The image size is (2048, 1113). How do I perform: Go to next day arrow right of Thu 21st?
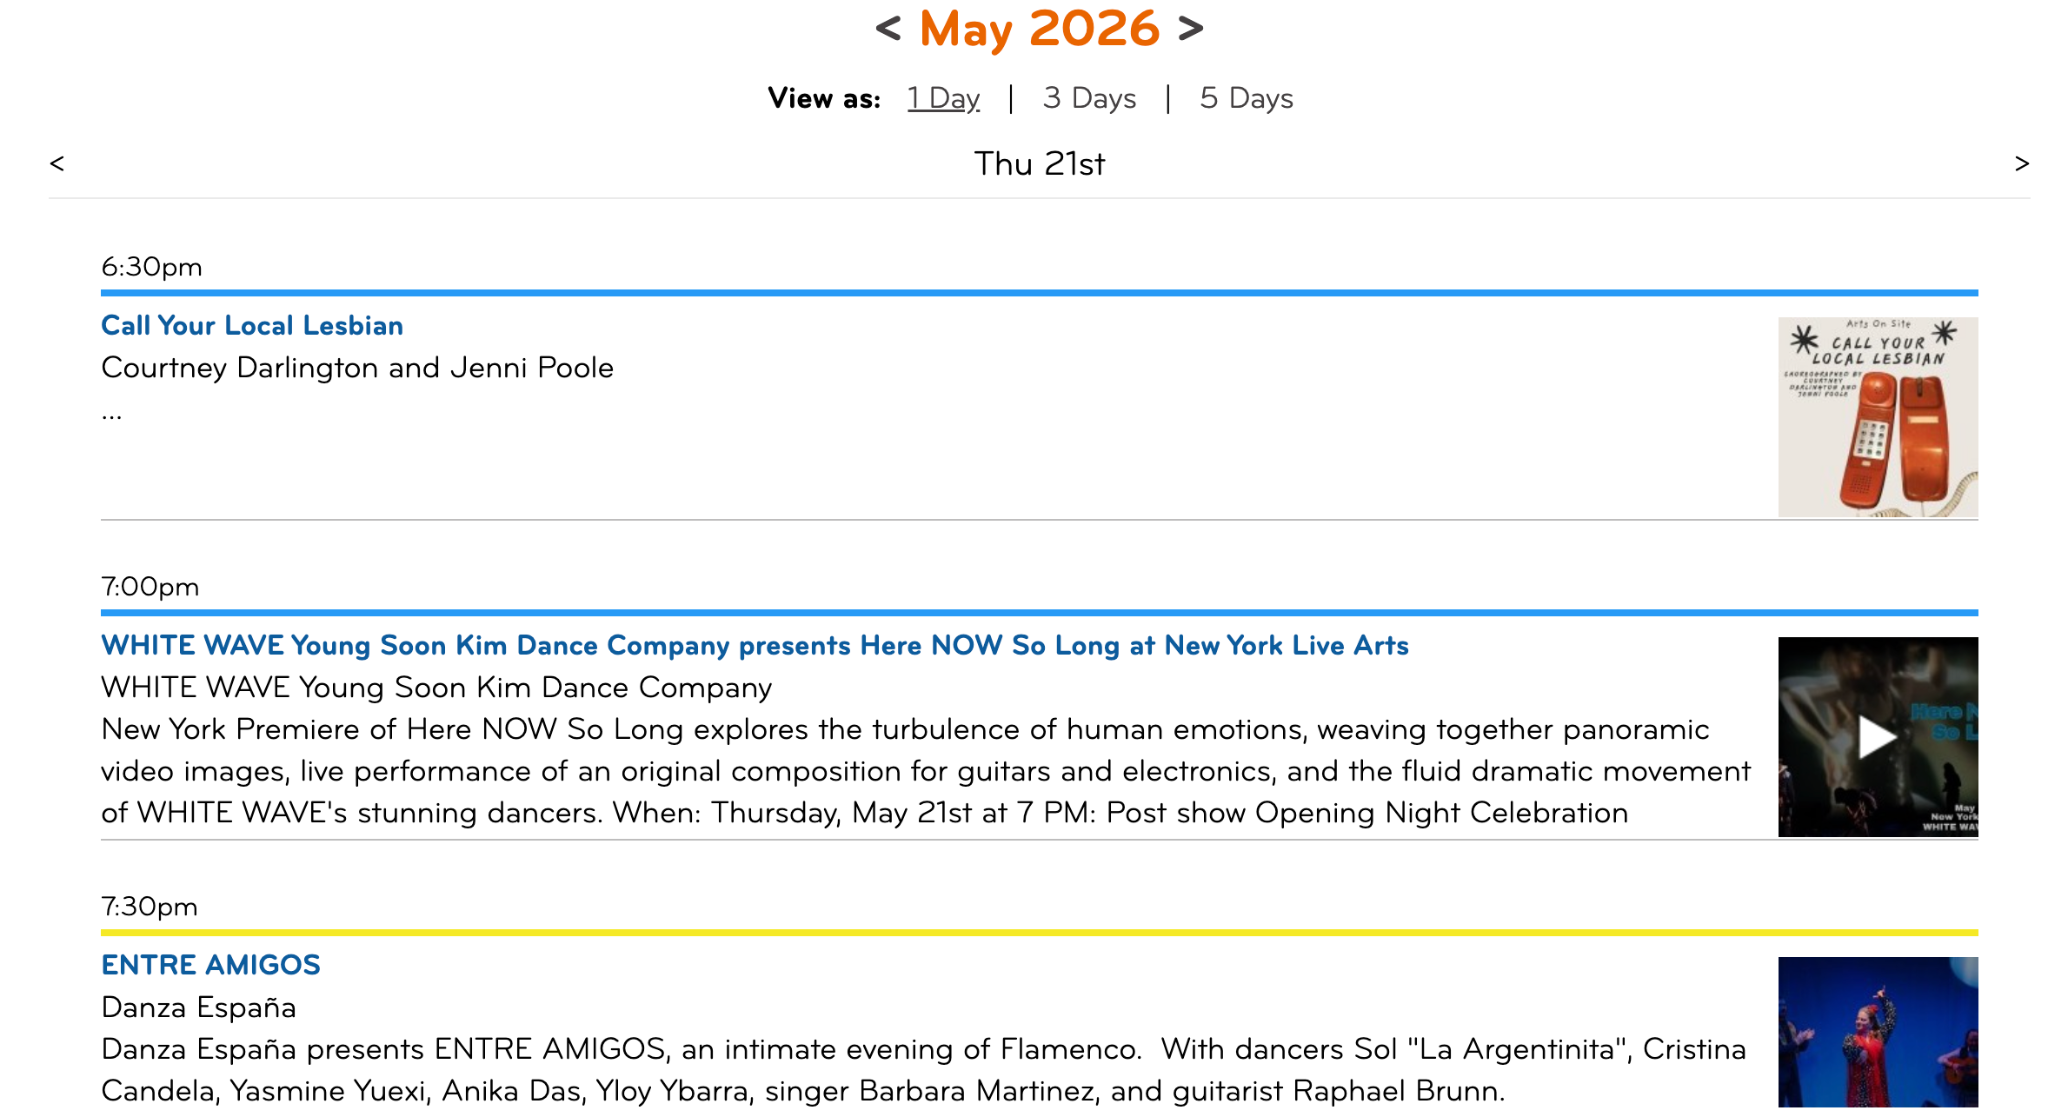click(x=2021, y=163)
